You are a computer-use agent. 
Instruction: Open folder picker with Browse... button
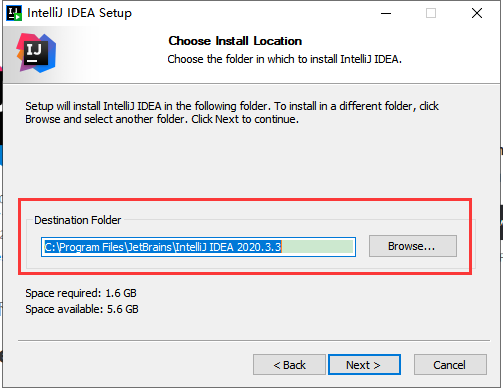pyautogui.click(x=413, y=246)
